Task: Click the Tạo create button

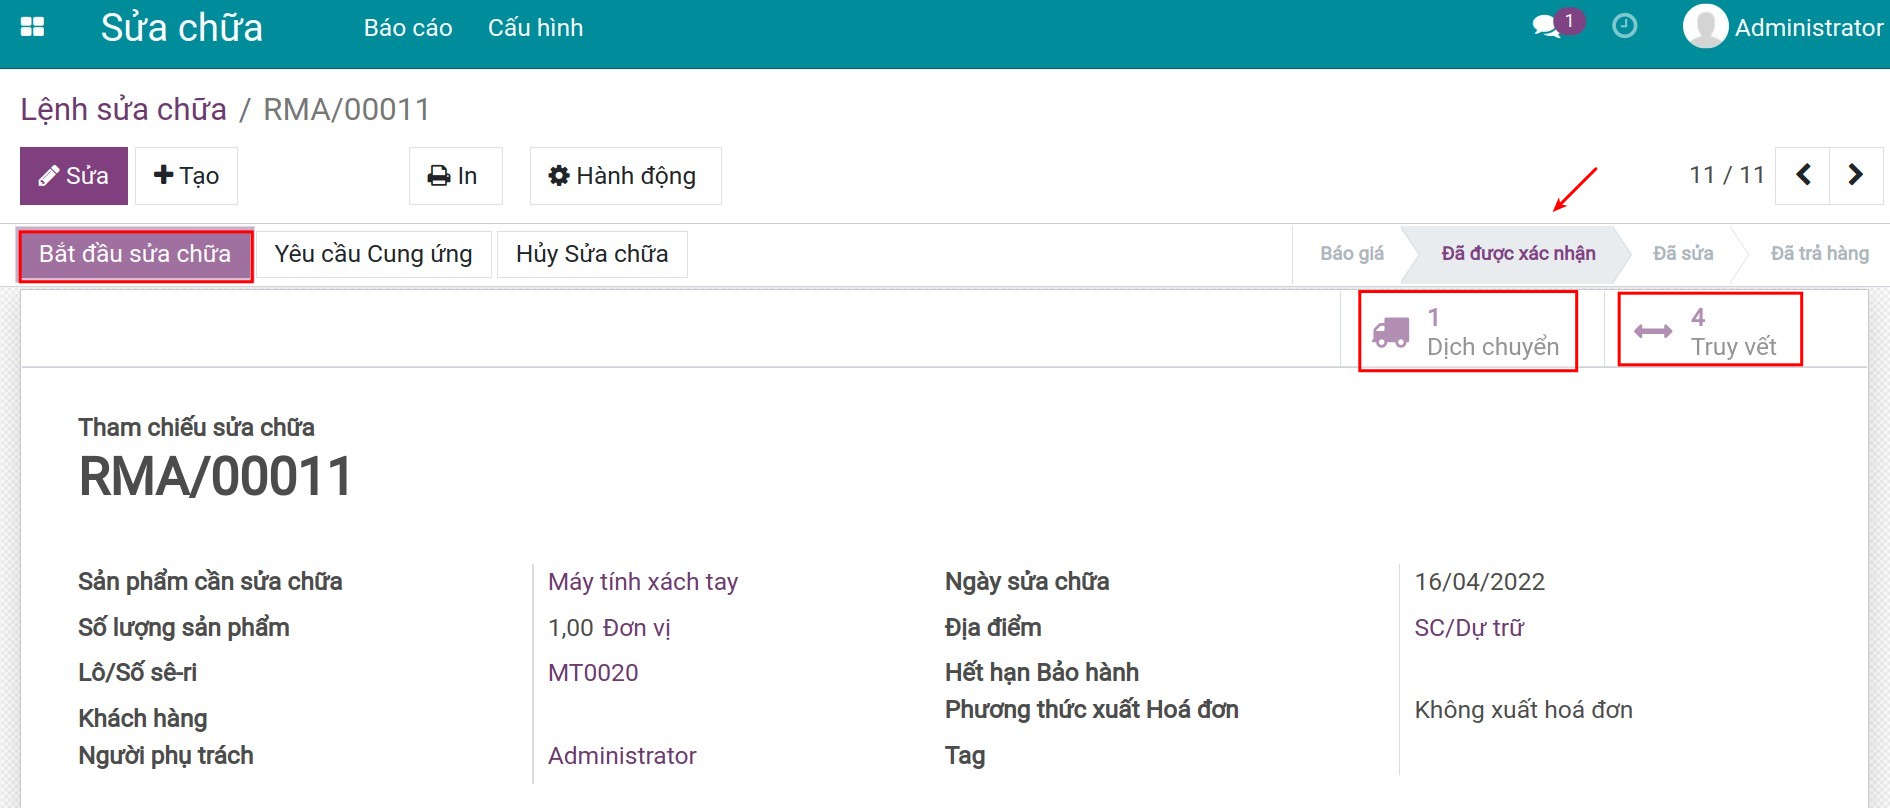Action: tap(186, 176)
